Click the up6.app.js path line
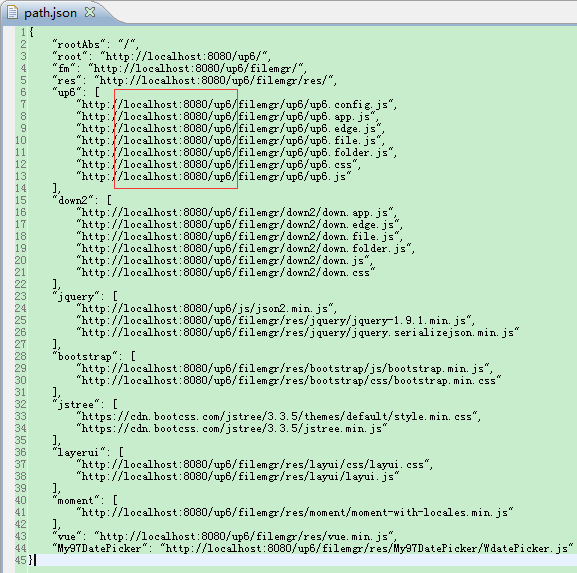The height and width of the screenshot is (573, 577). pos(227,117)
